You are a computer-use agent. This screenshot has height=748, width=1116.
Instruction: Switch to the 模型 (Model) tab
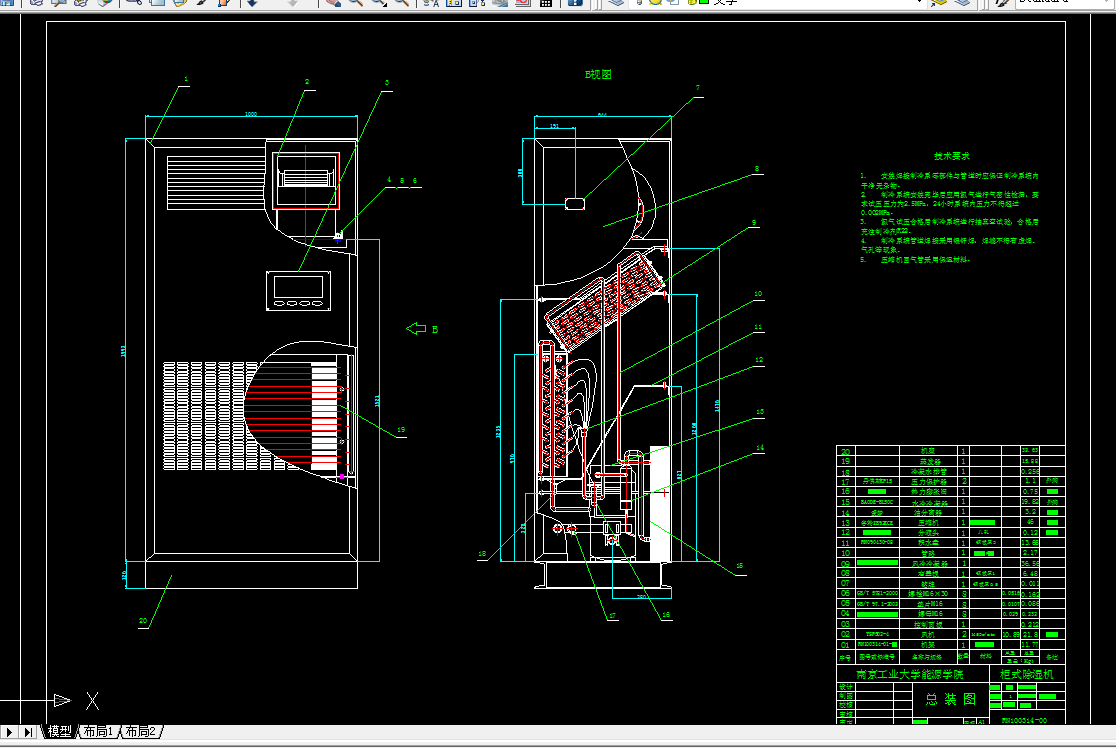[x=59, y=732]
